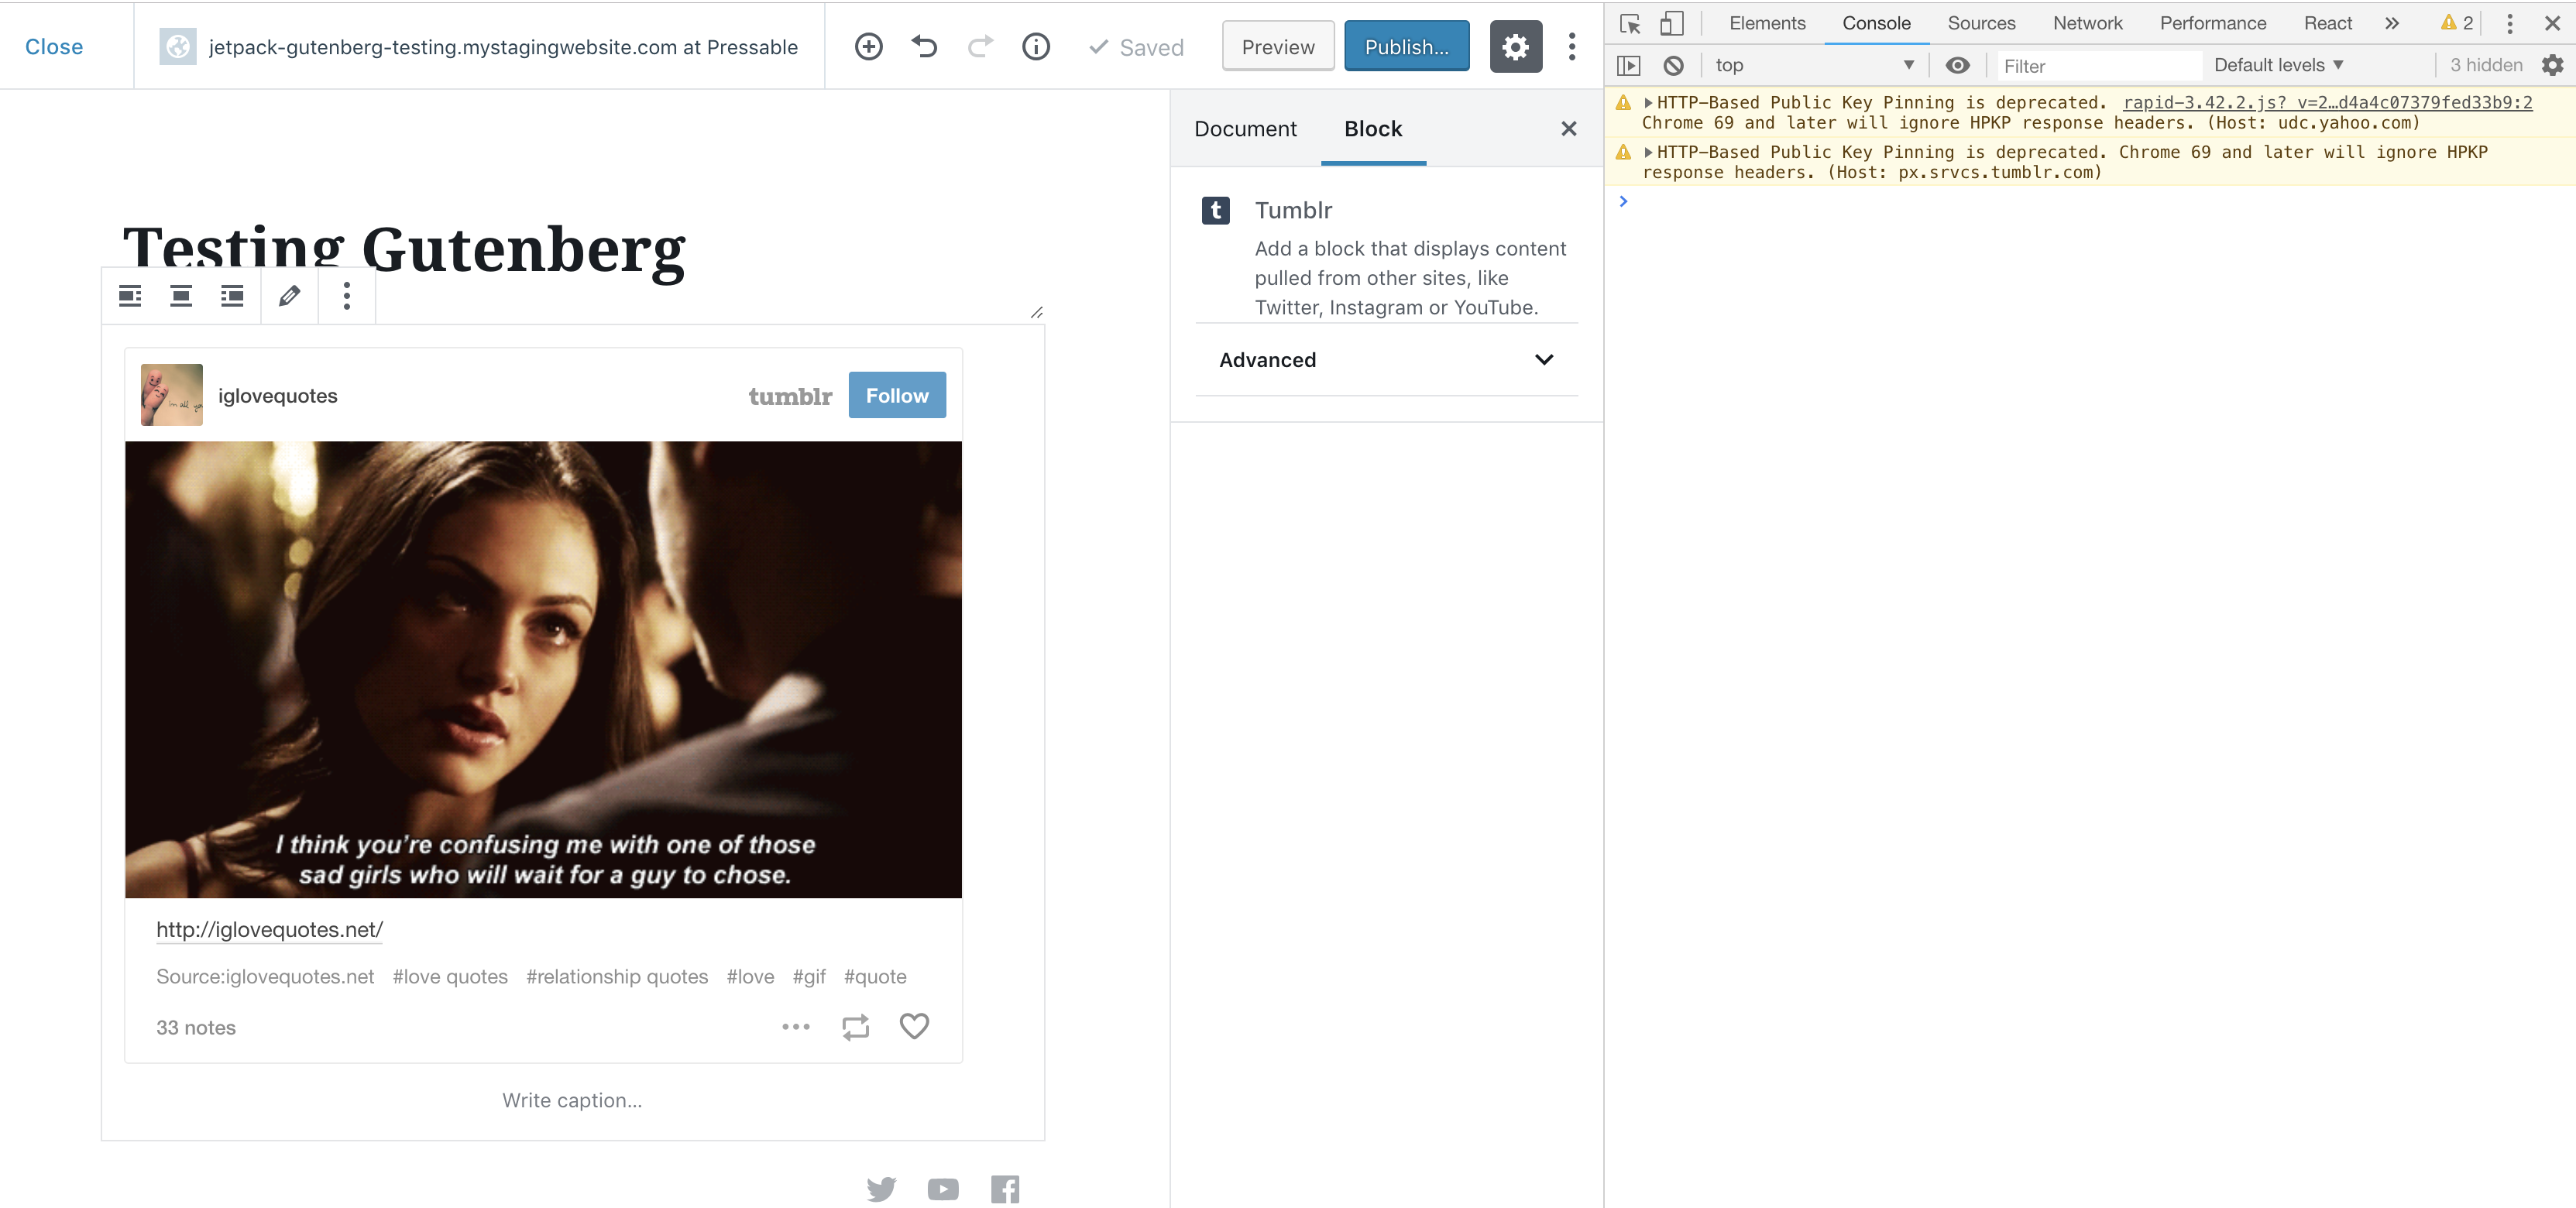Toggle the settings sidebar gear button

[x=1515, y=47]
